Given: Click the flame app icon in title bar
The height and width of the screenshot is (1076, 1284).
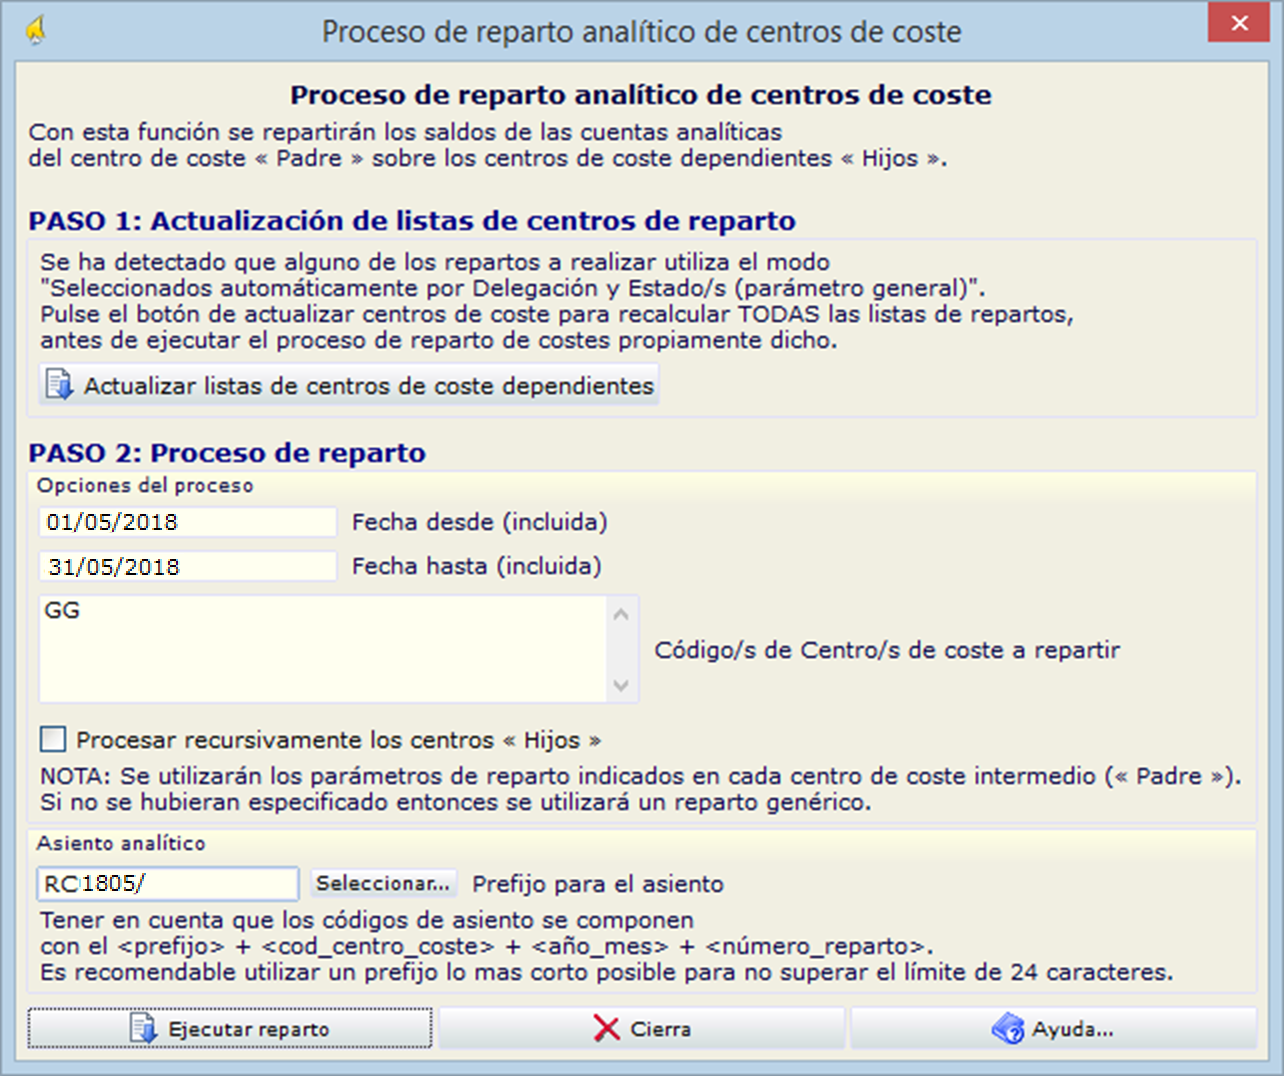Looking at the screenshot, I should 36,31.
